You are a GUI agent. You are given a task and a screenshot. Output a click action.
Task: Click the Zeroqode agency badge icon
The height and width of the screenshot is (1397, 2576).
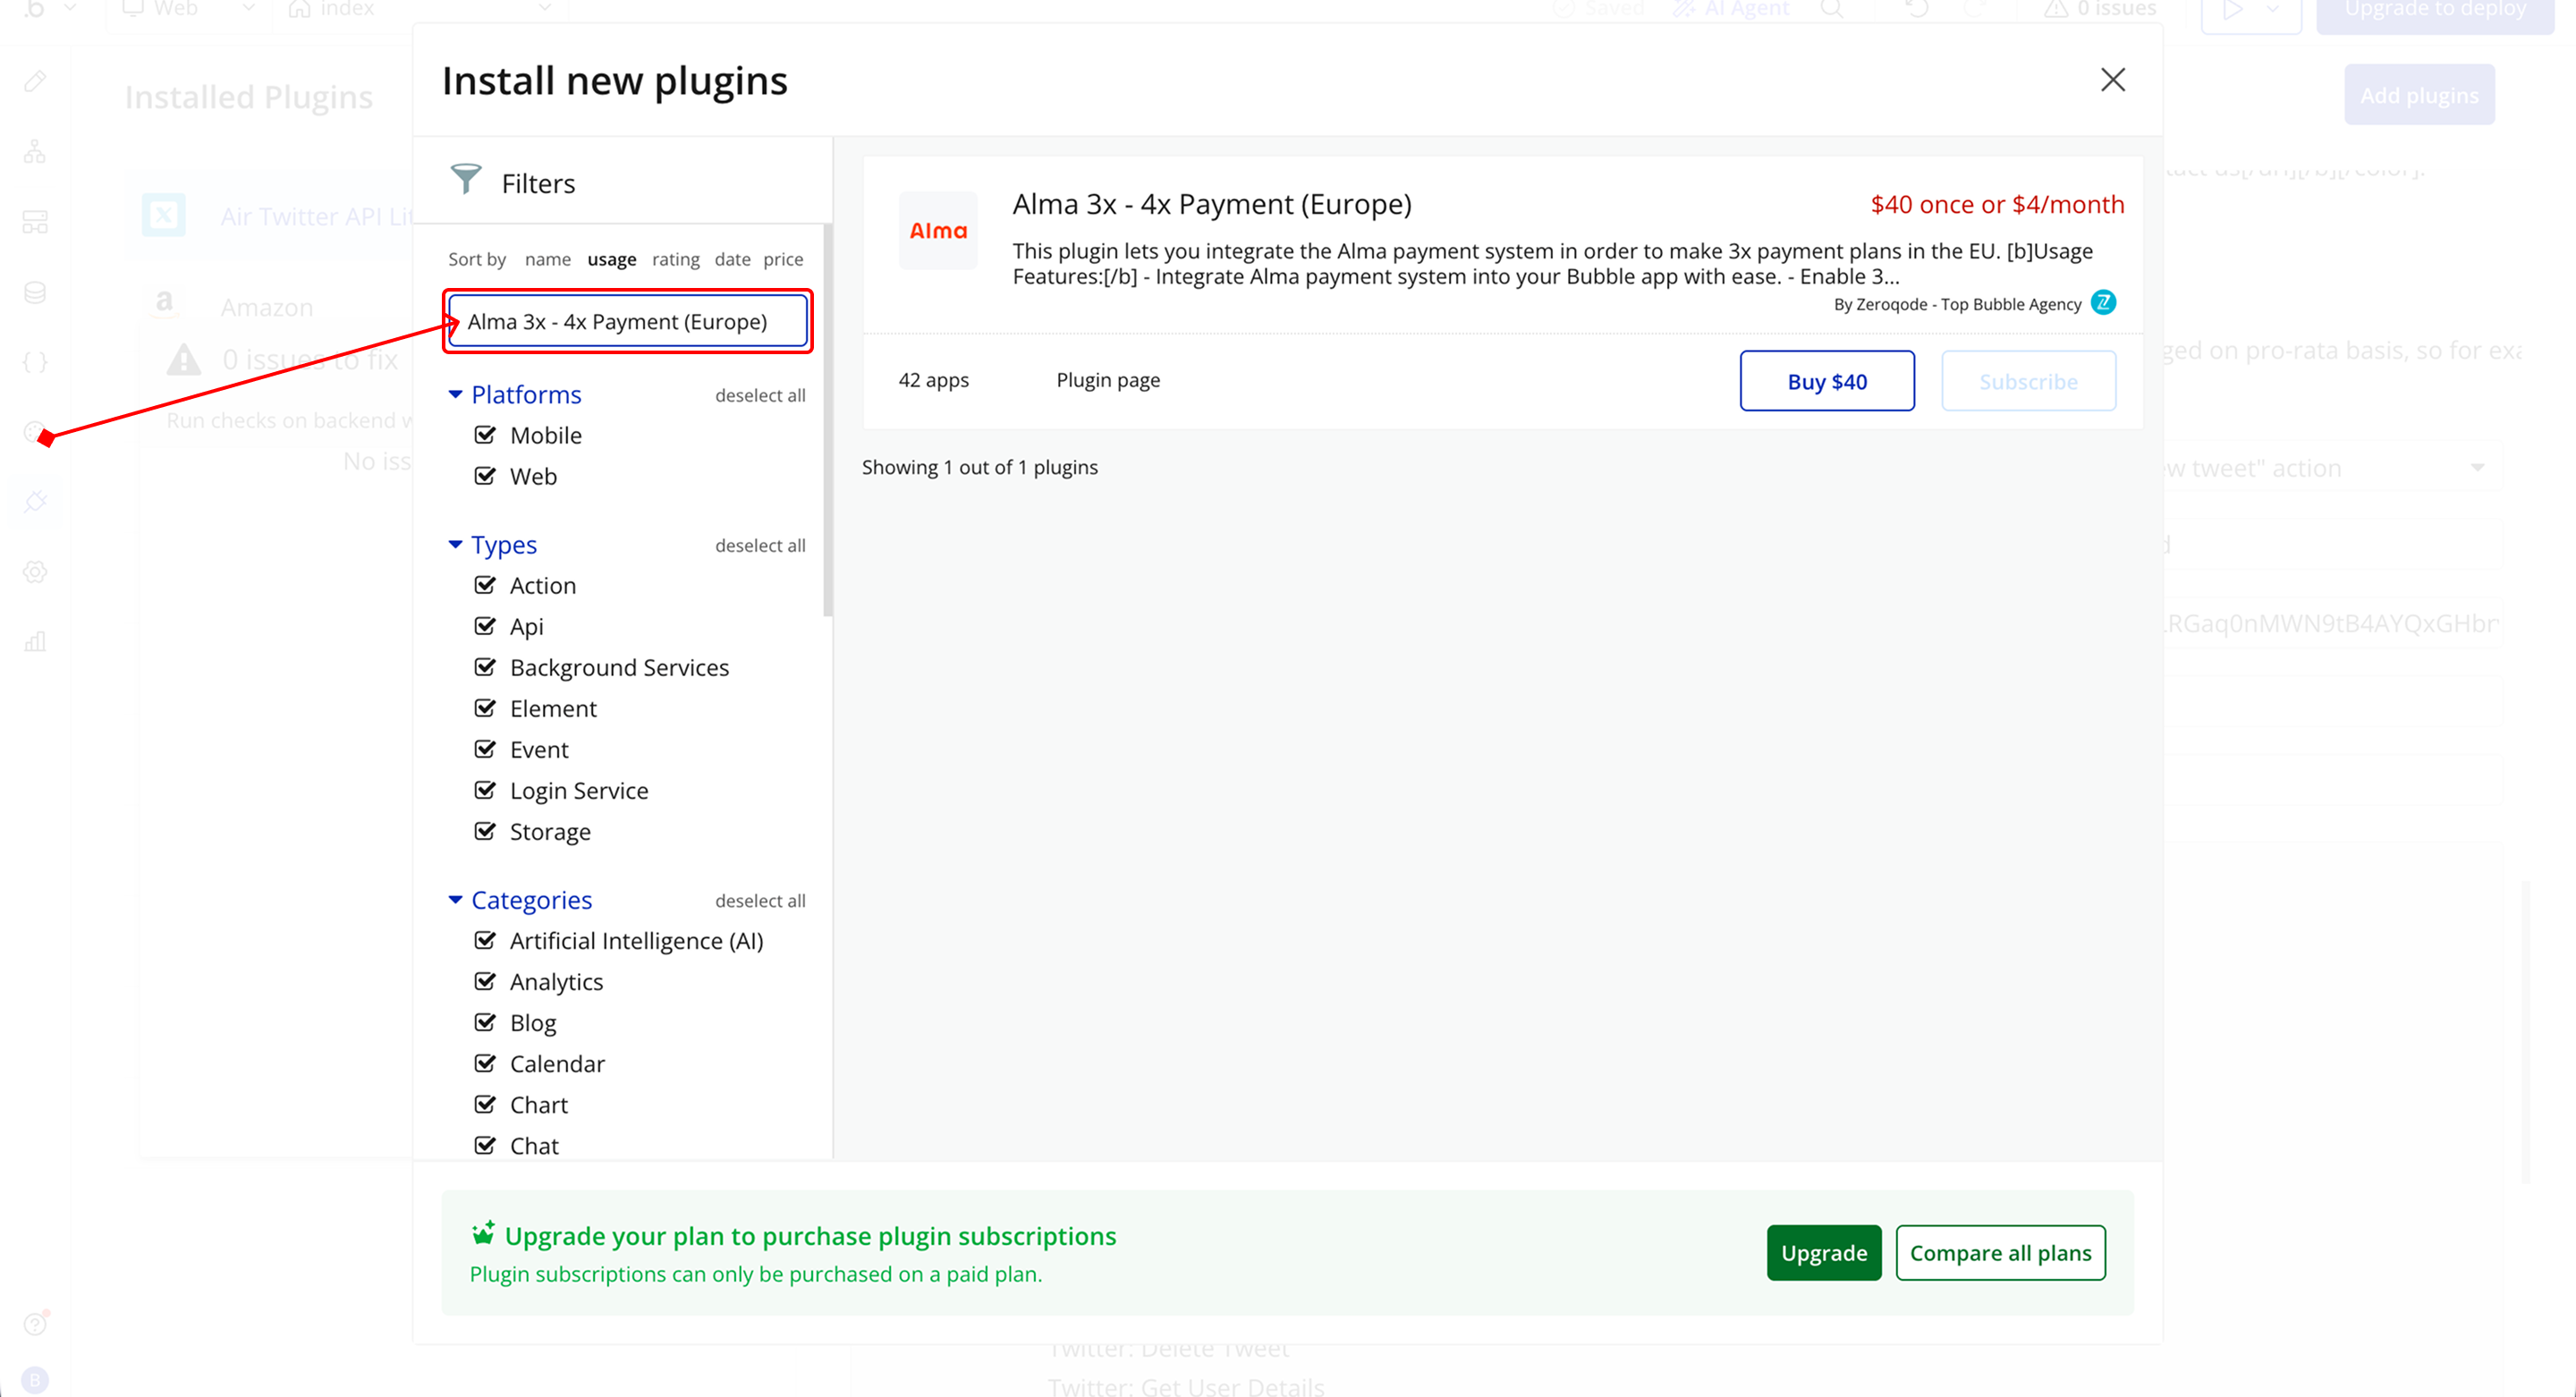2103,303
